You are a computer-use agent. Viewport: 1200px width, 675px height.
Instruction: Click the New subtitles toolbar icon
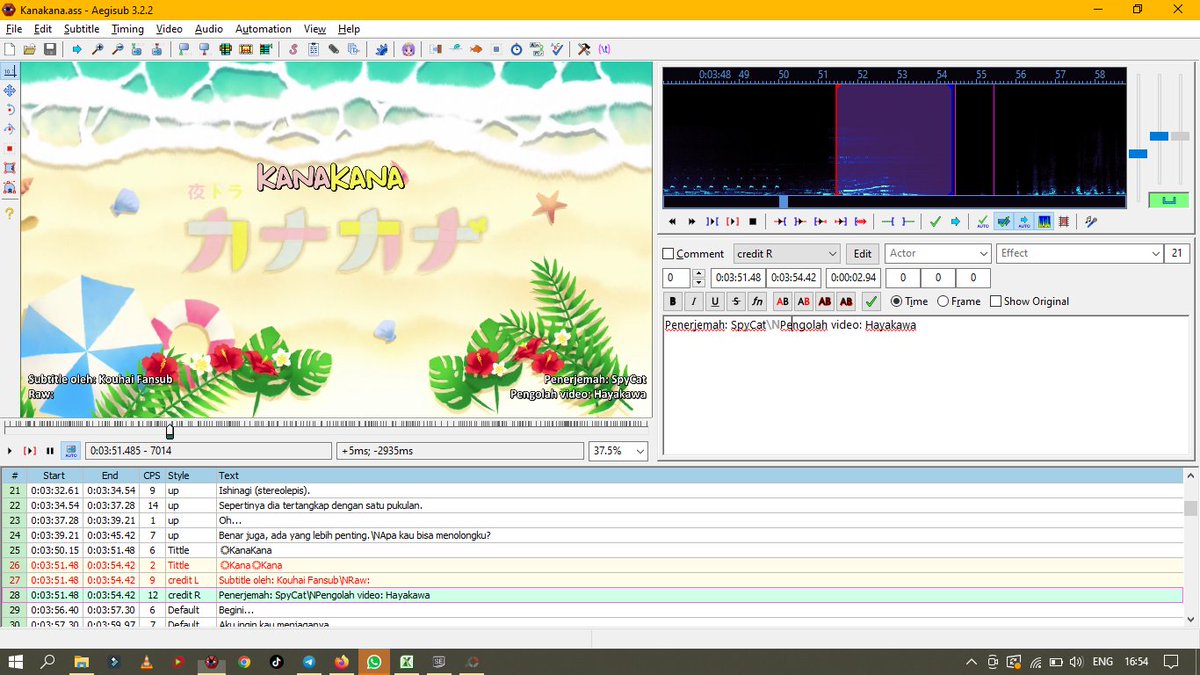tap(9, 49)
